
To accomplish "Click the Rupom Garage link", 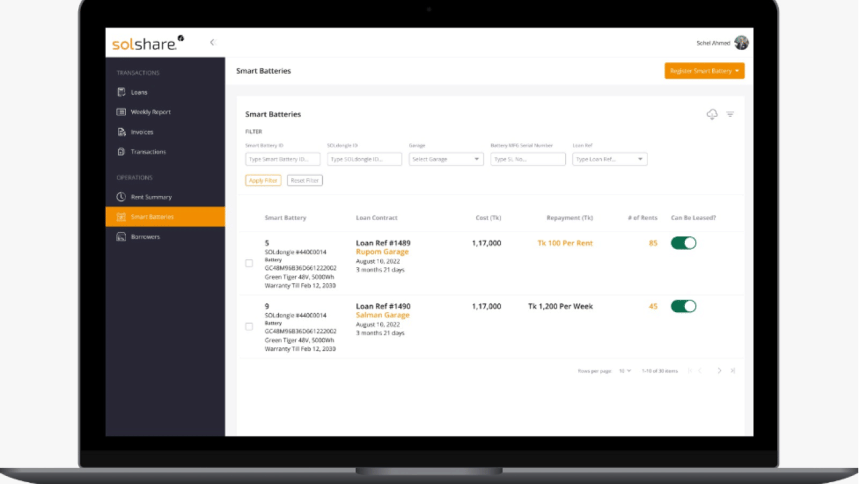I will coord(382,252).
